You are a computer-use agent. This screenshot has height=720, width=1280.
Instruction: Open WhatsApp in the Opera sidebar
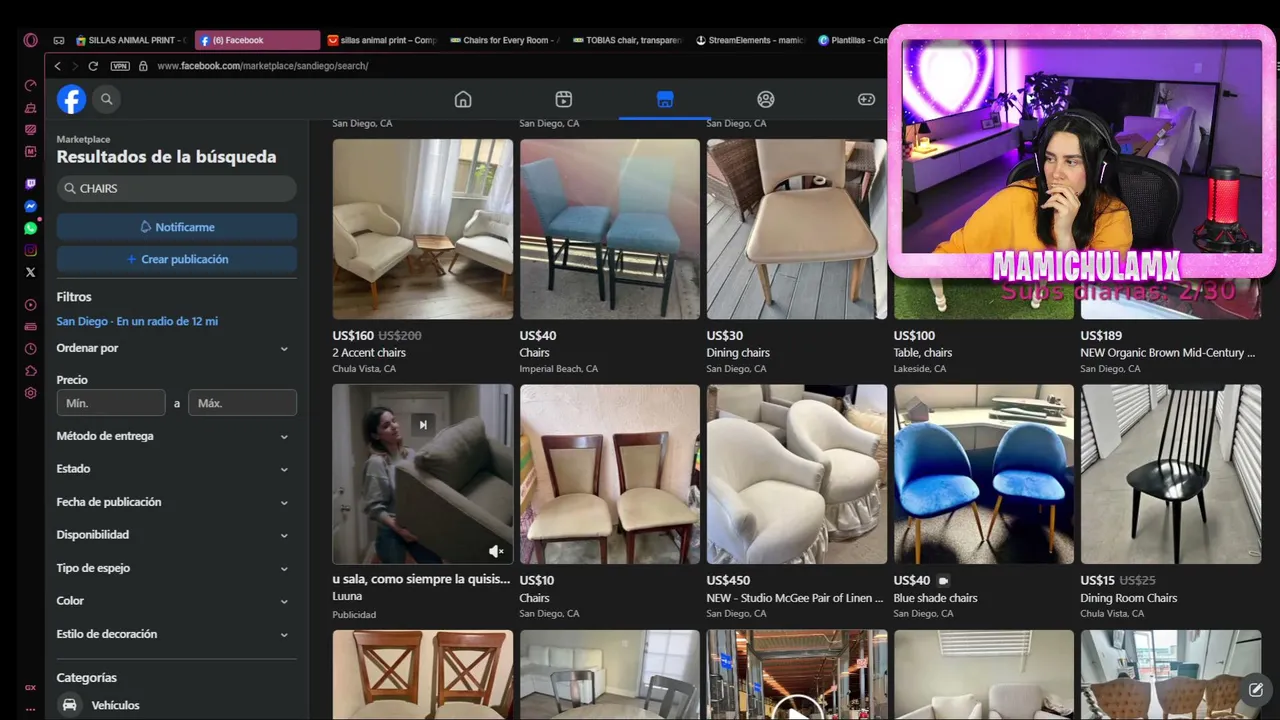[x=31, y=228]
